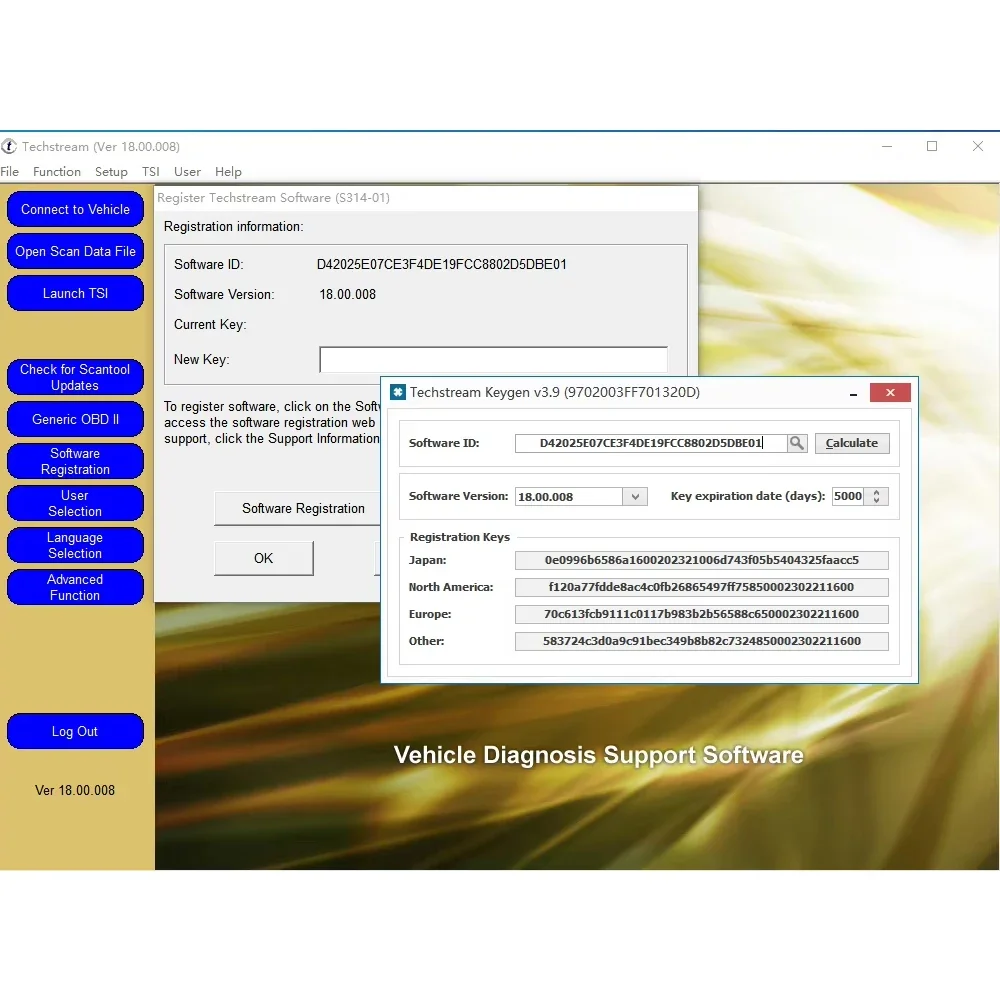Image resolution: width=1000 pixels, height=1000 pixels.
Task: Check for Scantool Updates
Action: coord(75,376)
